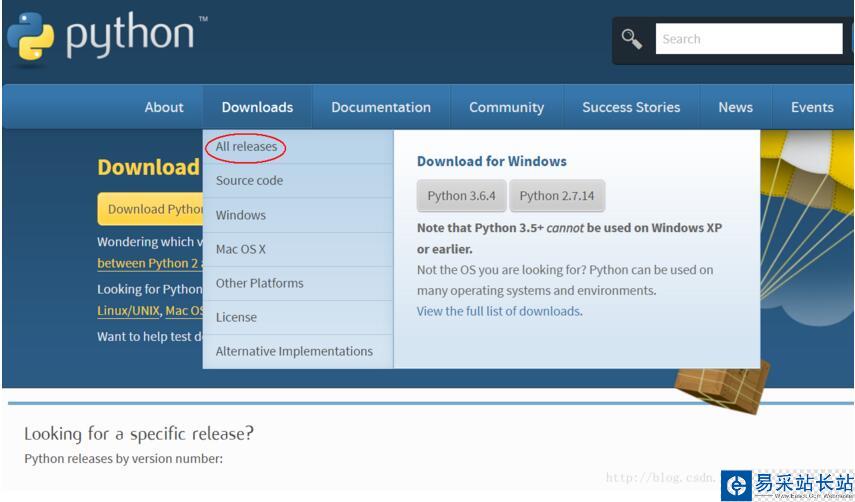Select All releases in Downloads dropdown
Viewport: 855px width, 502px height.
(x=298, y=147)
